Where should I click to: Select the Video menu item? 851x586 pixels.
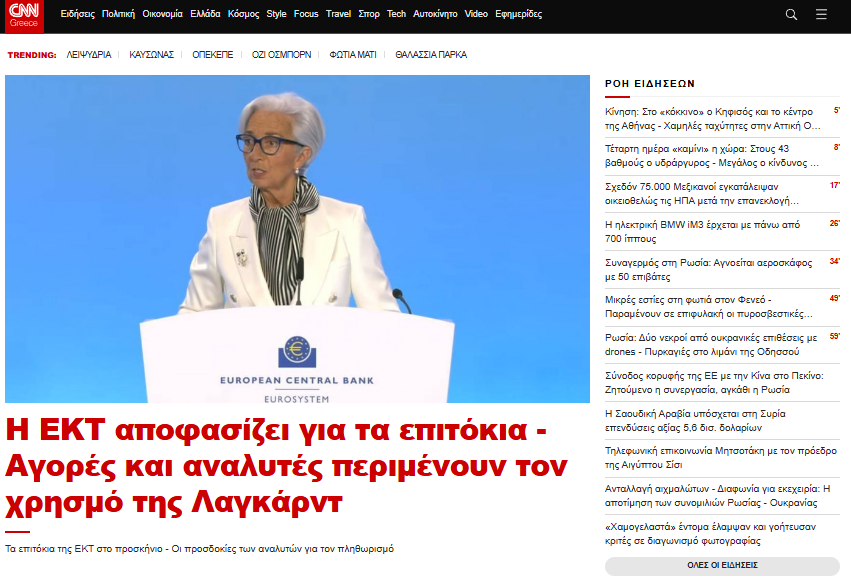click(476, 14)
